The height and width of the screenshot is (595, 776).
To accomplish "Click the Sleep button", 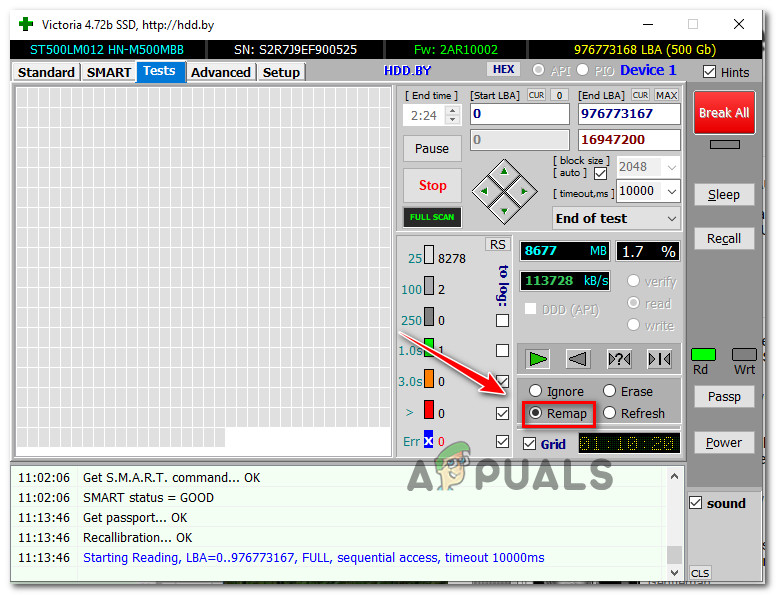I will coord(724,195).
